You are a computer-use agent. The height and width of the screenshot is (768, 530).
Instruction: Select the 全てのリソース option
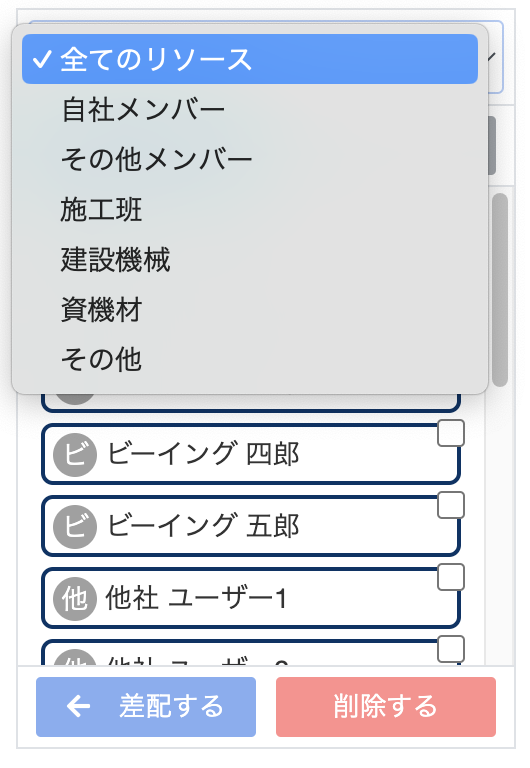click(x=250, y=59)
